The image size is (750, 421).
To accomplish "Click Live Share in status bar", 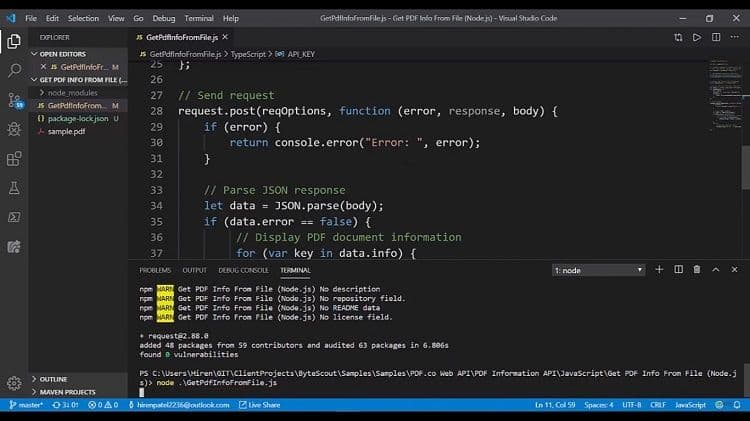I will coord(263,405).
